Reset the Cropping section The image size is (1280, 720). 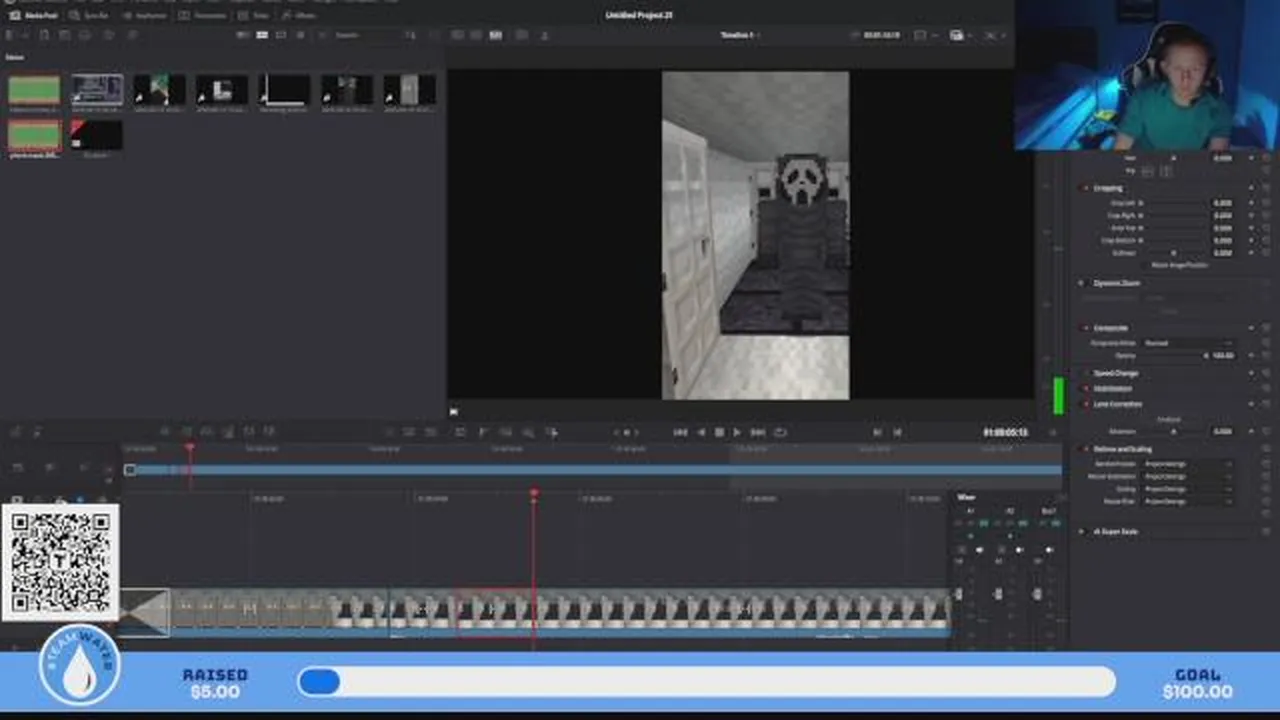click(x=1266, y=188)
